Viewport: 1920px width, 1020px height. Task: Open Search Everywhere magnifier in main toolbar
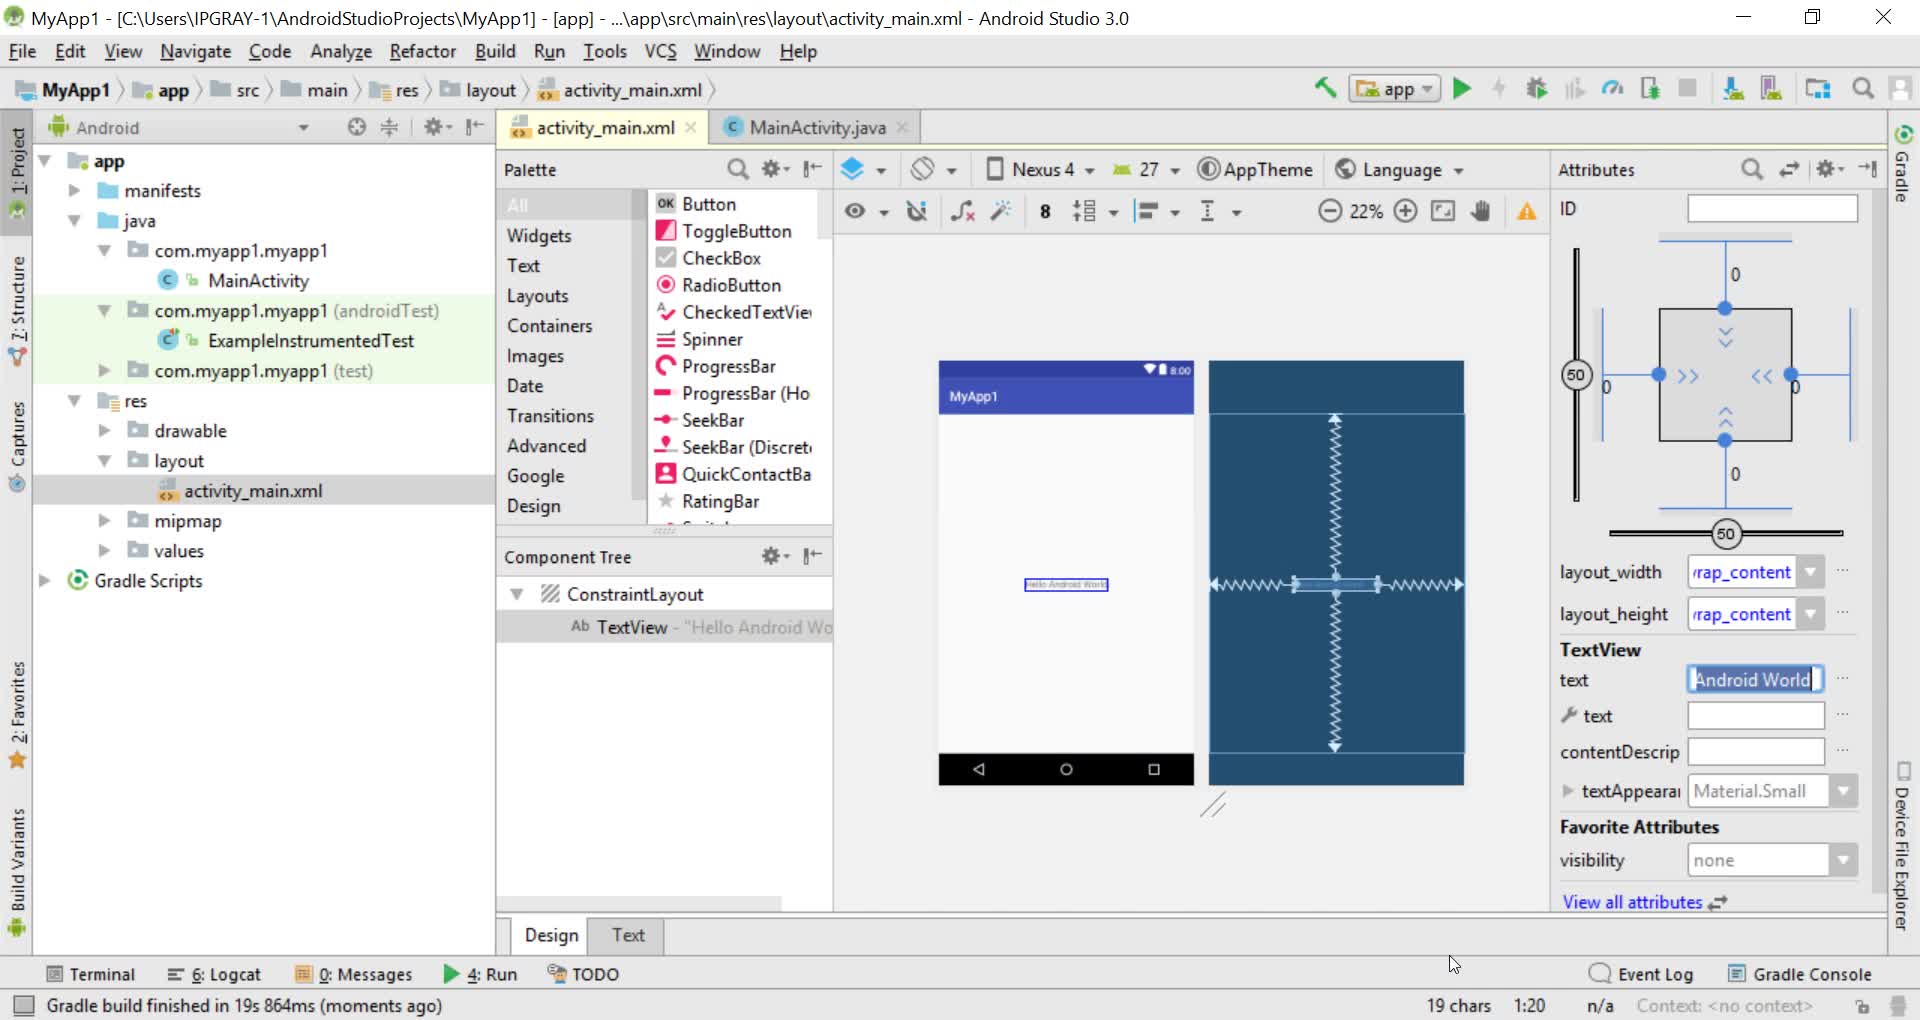[1862, 89]
